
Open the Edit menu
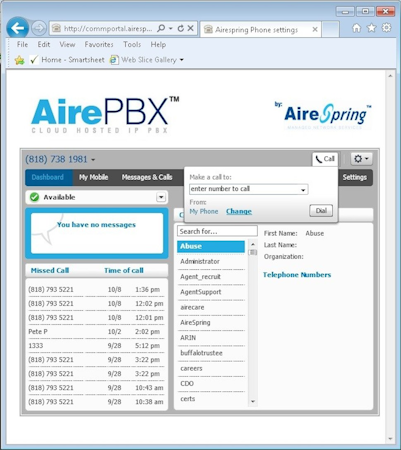43,44
